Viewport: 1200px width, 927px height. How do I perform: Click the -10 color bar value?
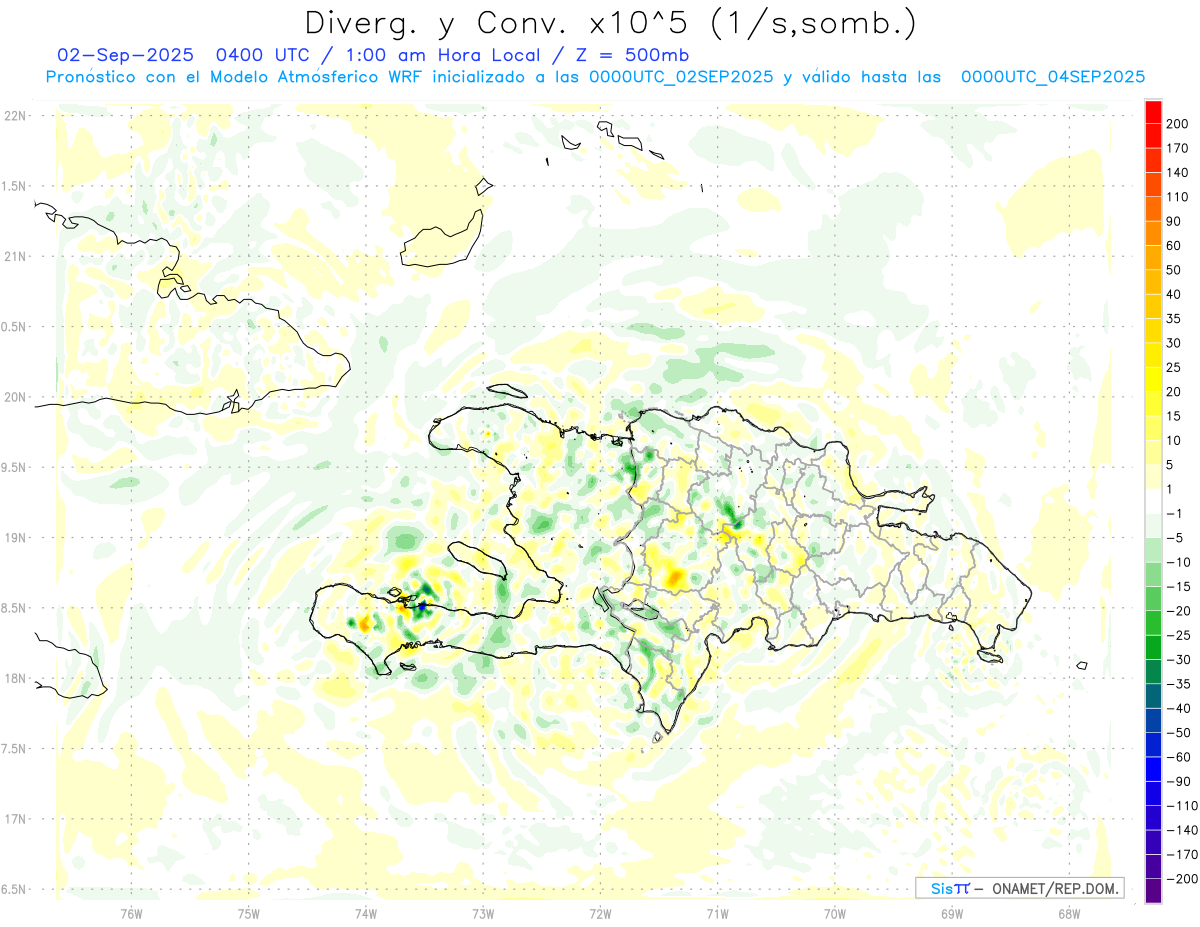[x=1180, y=562]
